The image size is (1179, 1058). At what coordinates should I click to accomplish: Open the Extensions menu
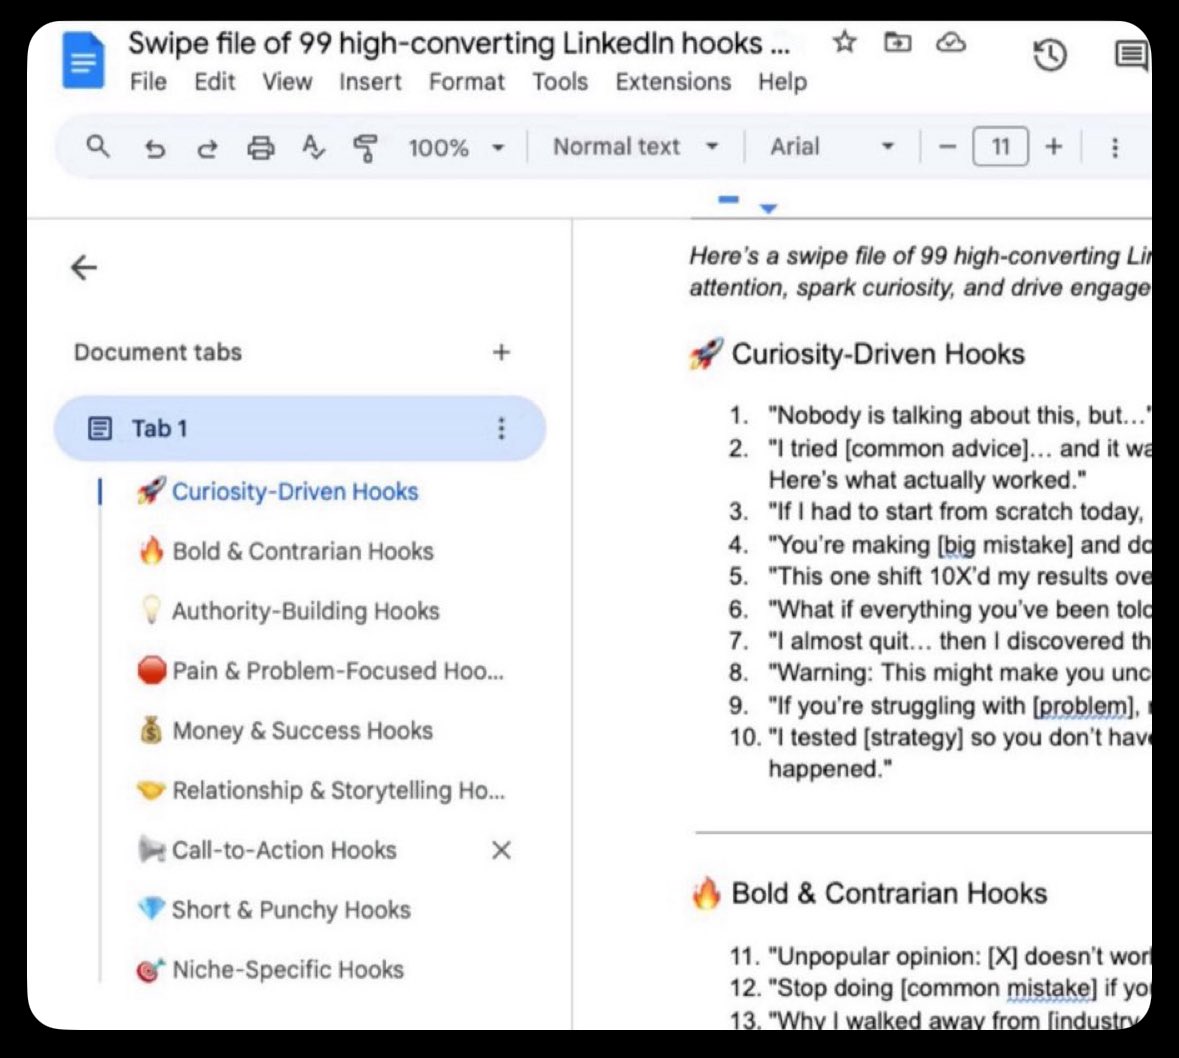673,81
